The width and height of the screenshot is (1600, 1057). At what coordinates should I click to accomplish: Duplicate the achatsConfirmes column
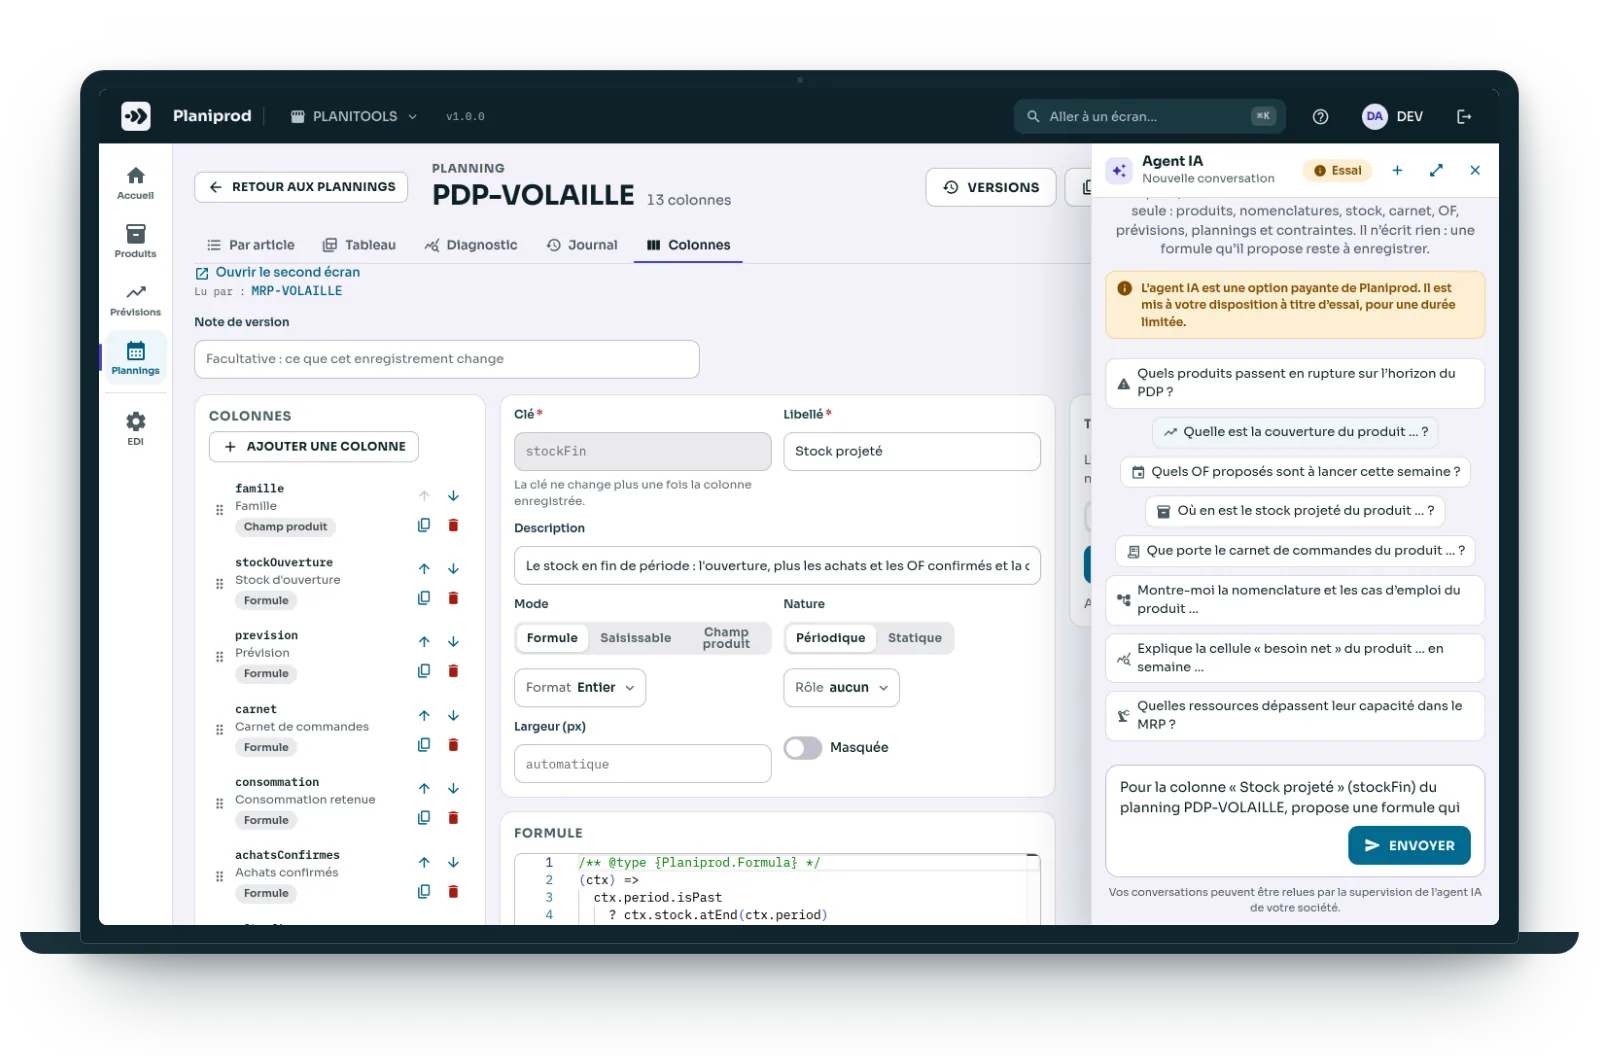coord(424,891)
